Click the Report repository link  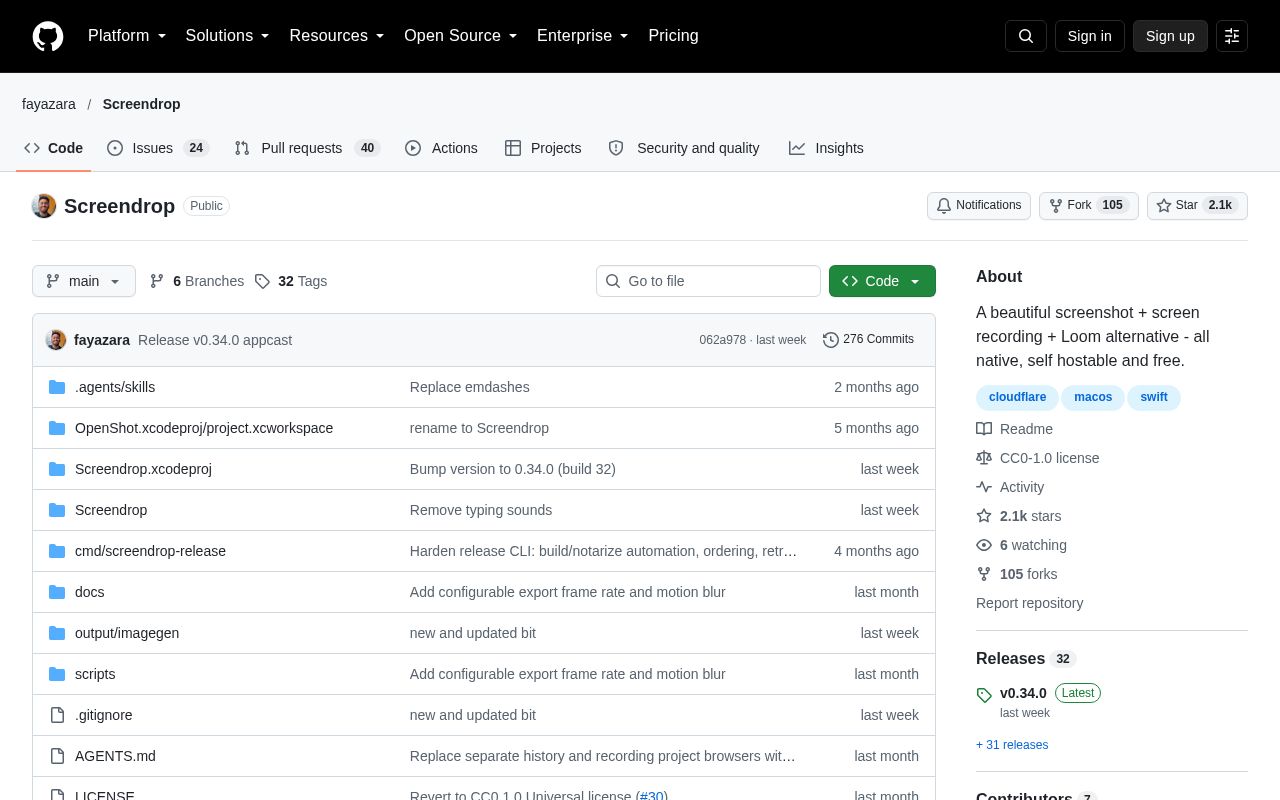click(1029, 603)
